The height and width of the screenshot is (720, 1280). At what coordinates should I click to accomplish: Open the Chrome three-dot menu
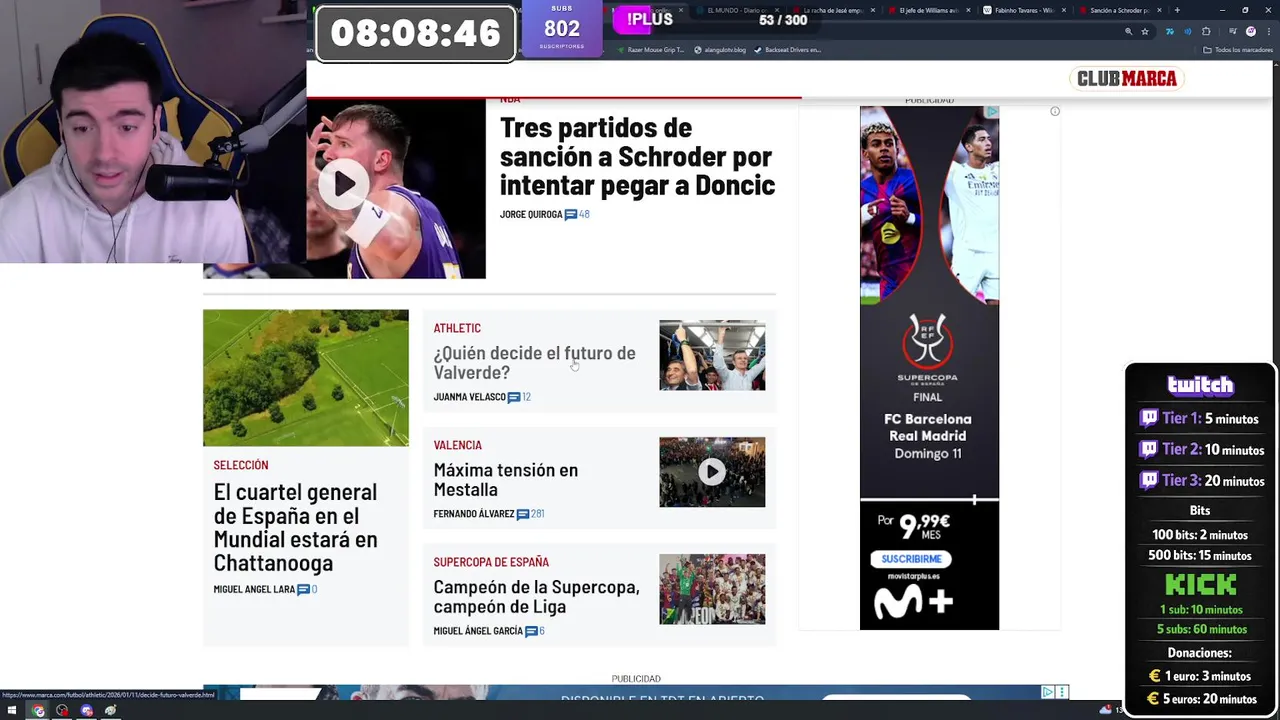(1269, 31)
